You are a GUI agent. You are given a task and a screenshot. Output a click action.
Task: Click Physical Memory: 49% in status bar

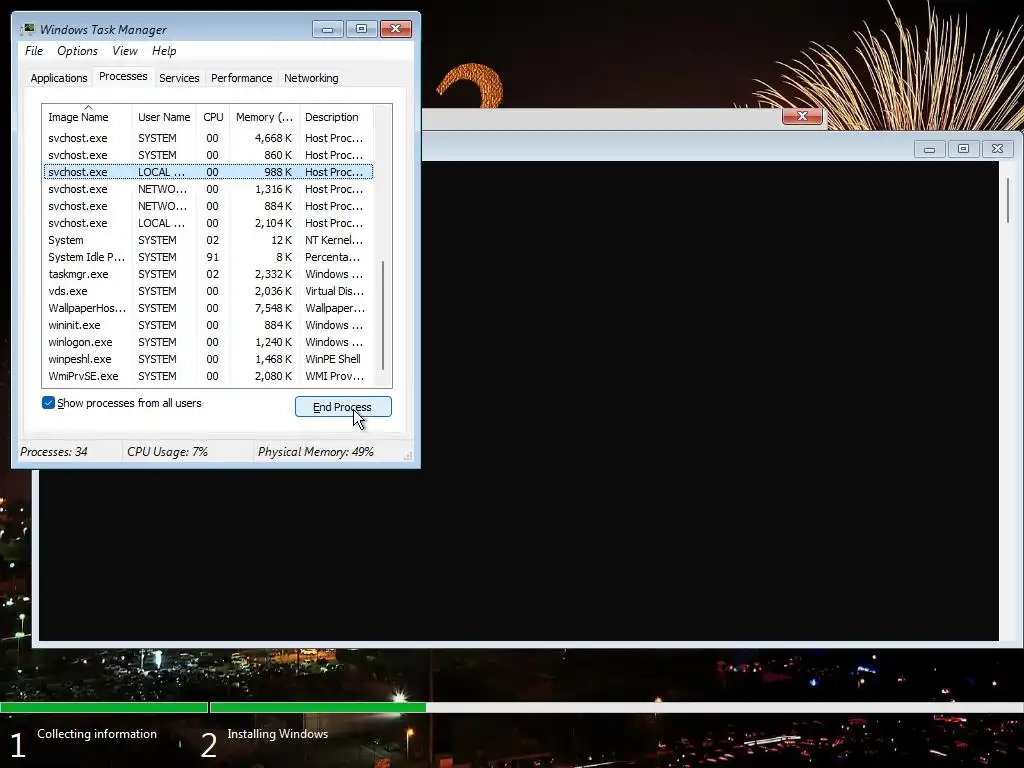point(315,451)
